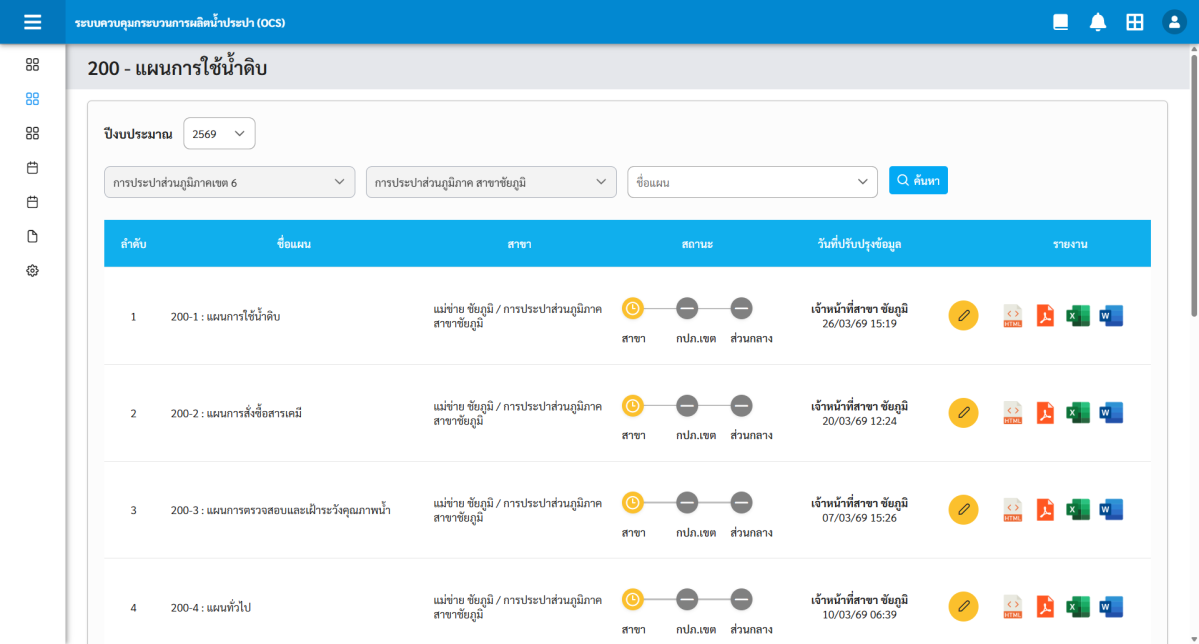This screenshot has width=1199, height=644.
Task: Click date 20/03/69 12:24
Action: (x=859, y=421)
